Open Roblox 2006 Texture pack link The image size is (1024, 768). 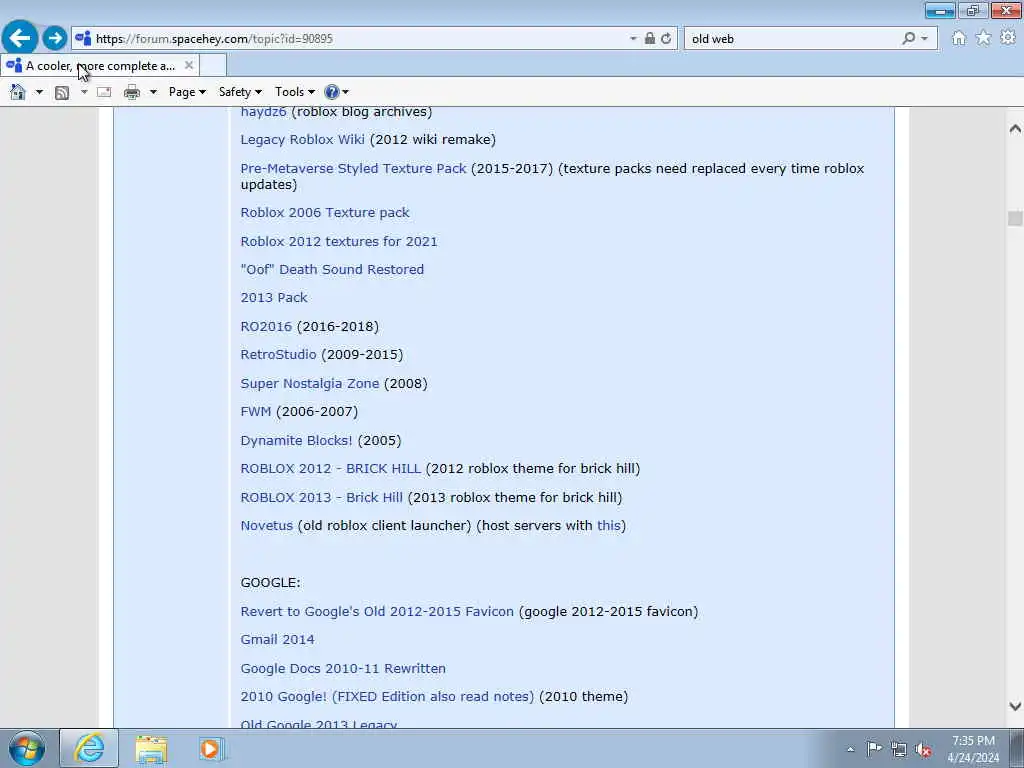325,213
